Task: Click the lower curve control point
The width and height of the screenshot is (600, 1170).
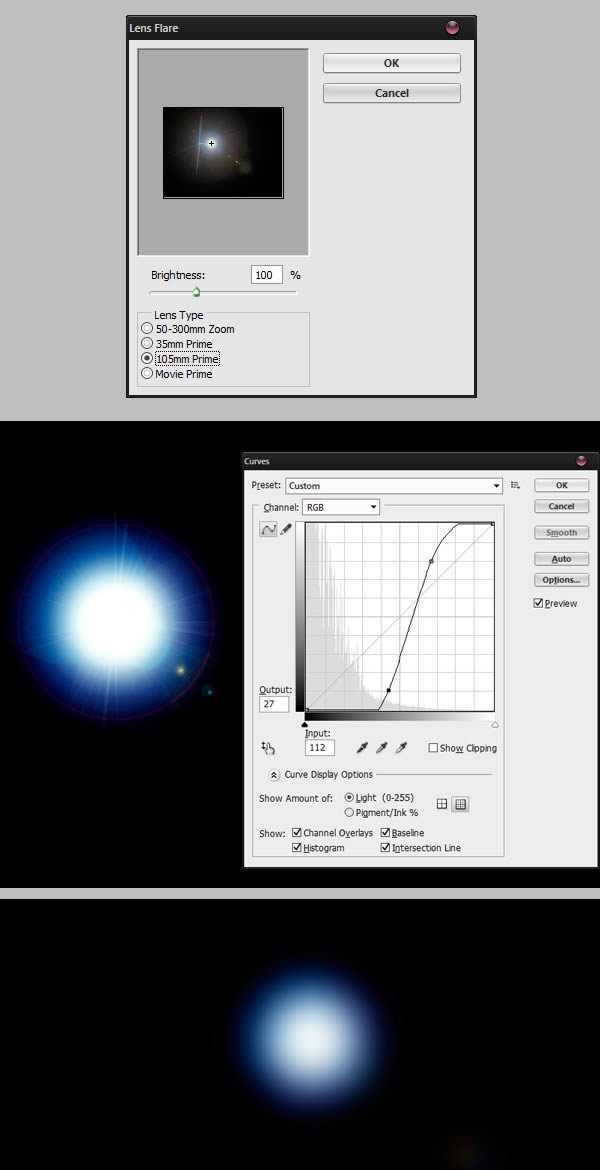Action: click(389, 691)
